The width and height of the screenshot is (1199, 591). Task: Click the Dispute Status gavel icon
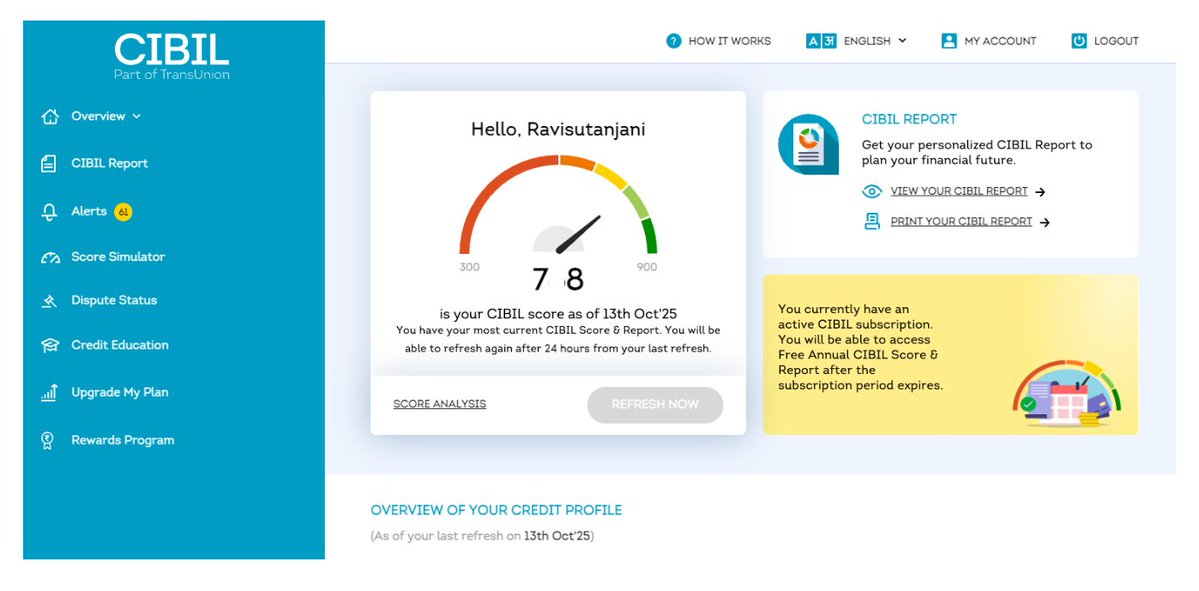click(x=49, y=301)
